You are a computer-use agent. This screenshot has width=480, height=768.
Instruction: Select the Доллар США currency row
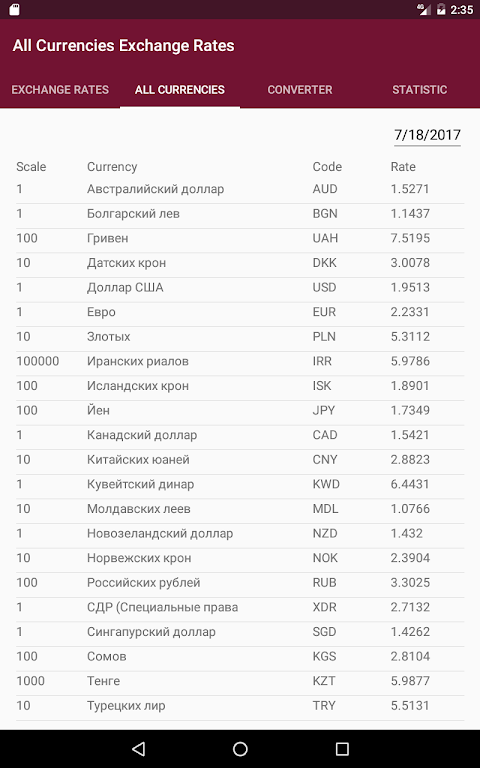click(240, 288)
